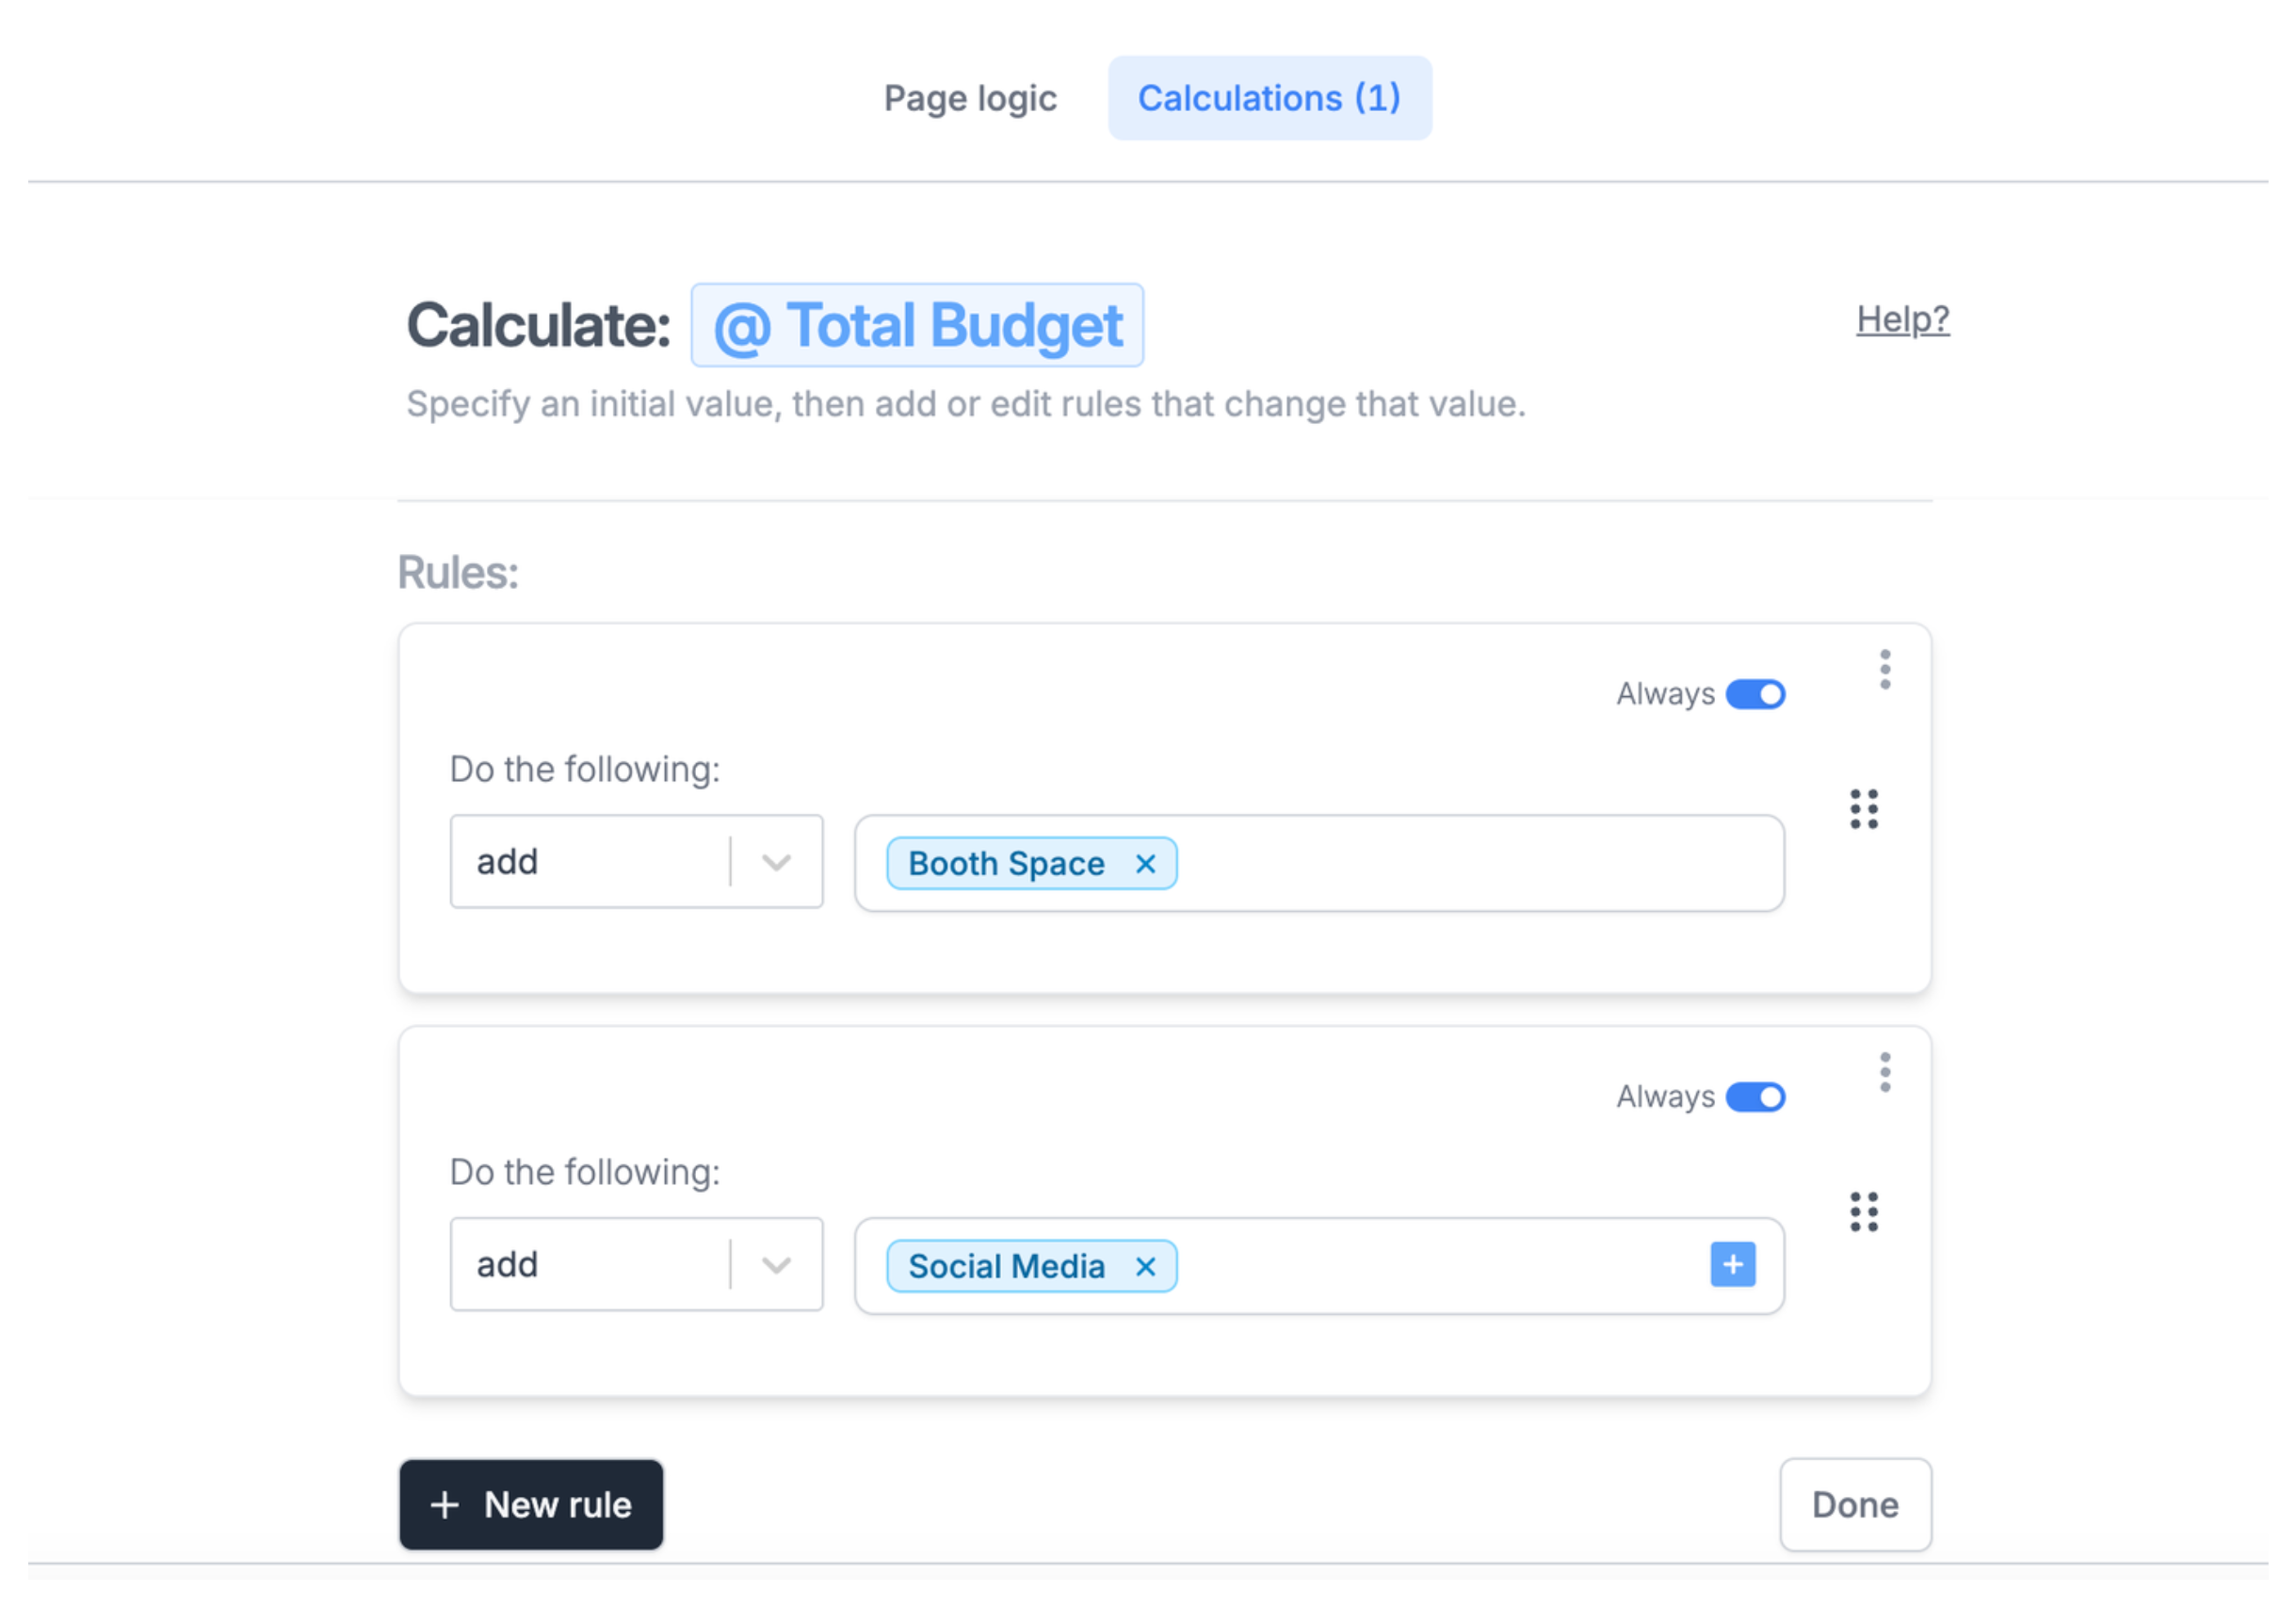Open the kebab menu on the first rule

pyautogui.click(x=1884, y=668)
